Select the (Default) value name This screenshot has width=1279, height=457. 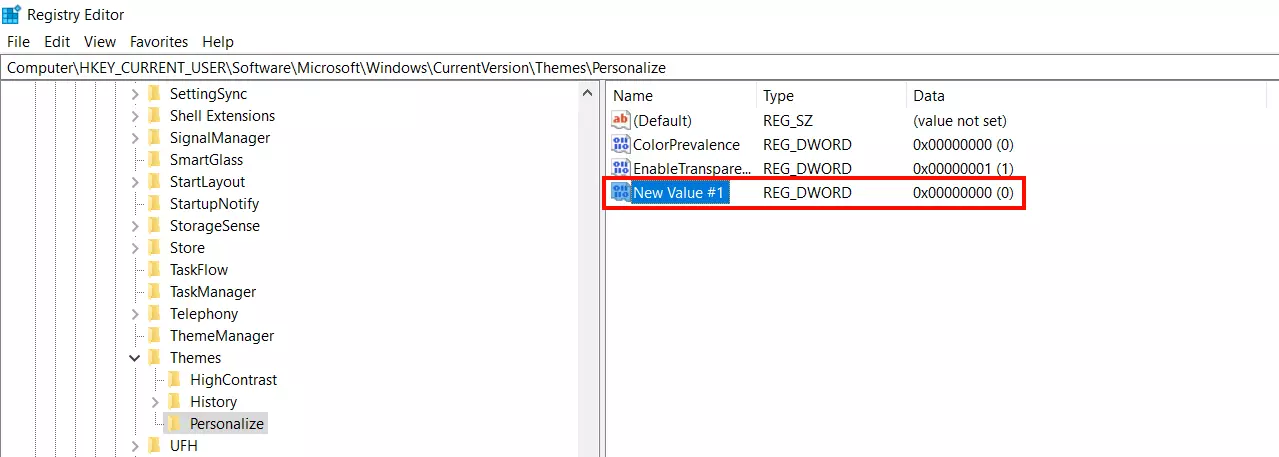pyautogui.click(x=662, y=121)
